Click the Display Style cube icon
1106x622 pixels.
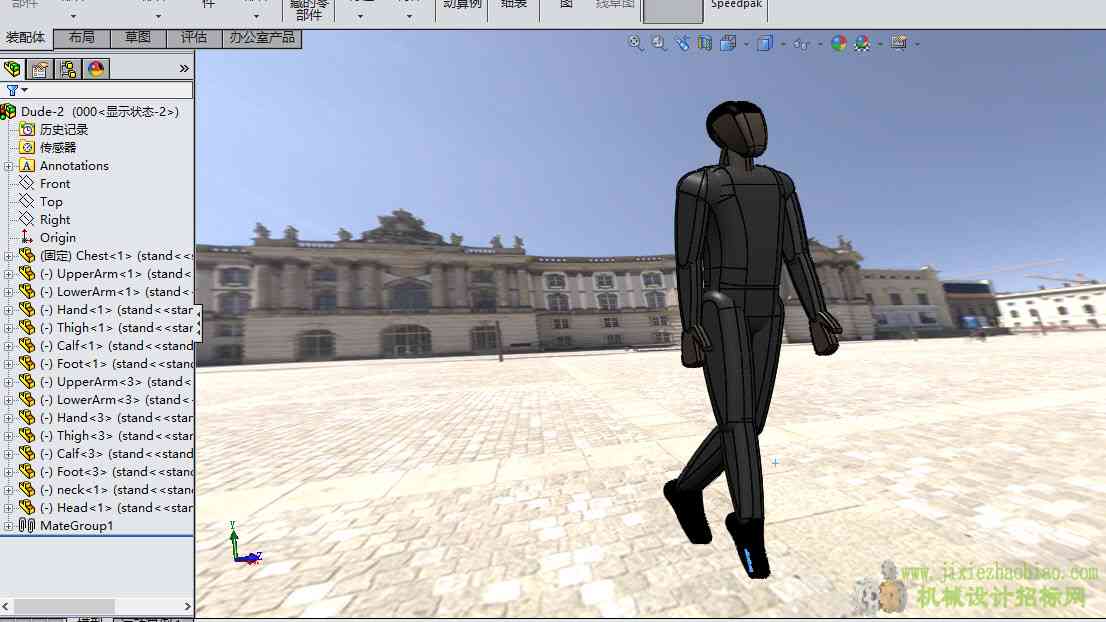765,43
